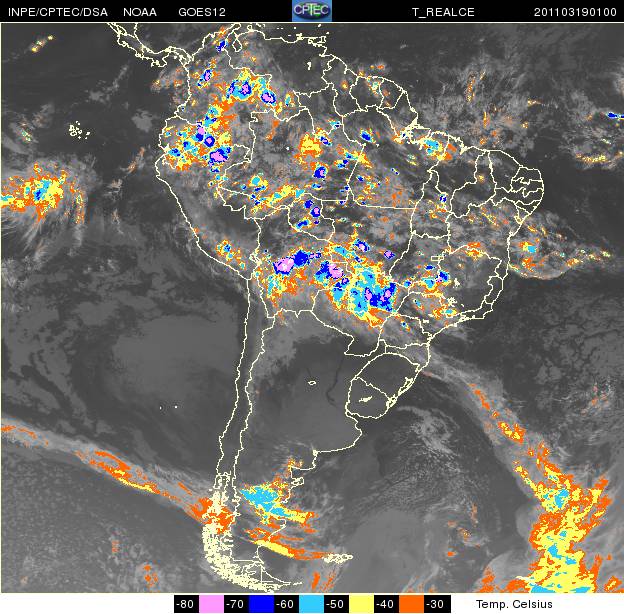Click the INPE/CPTEC/DSA header text
The image size is (624, 614).
coord(58,12)
